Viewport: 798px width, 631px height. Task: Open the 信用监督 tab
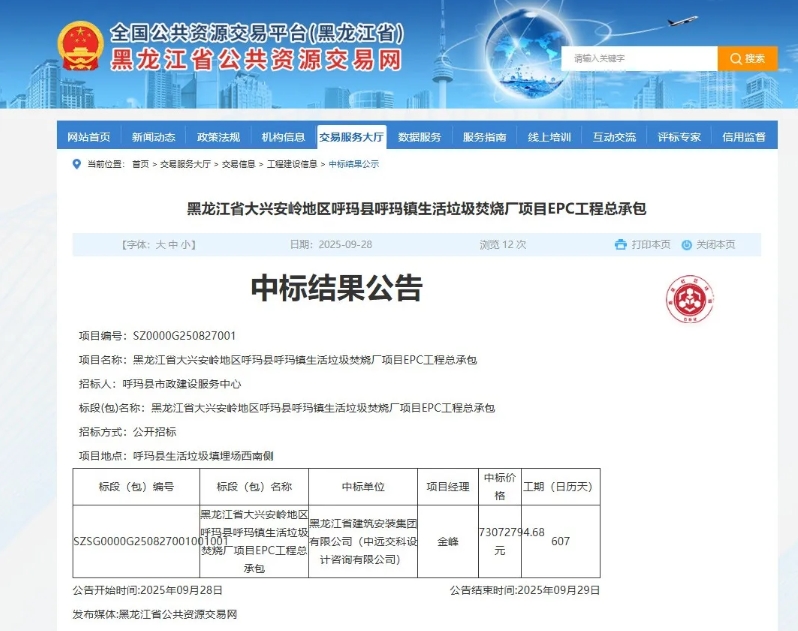pyautogui.click(x=743, y=137)
